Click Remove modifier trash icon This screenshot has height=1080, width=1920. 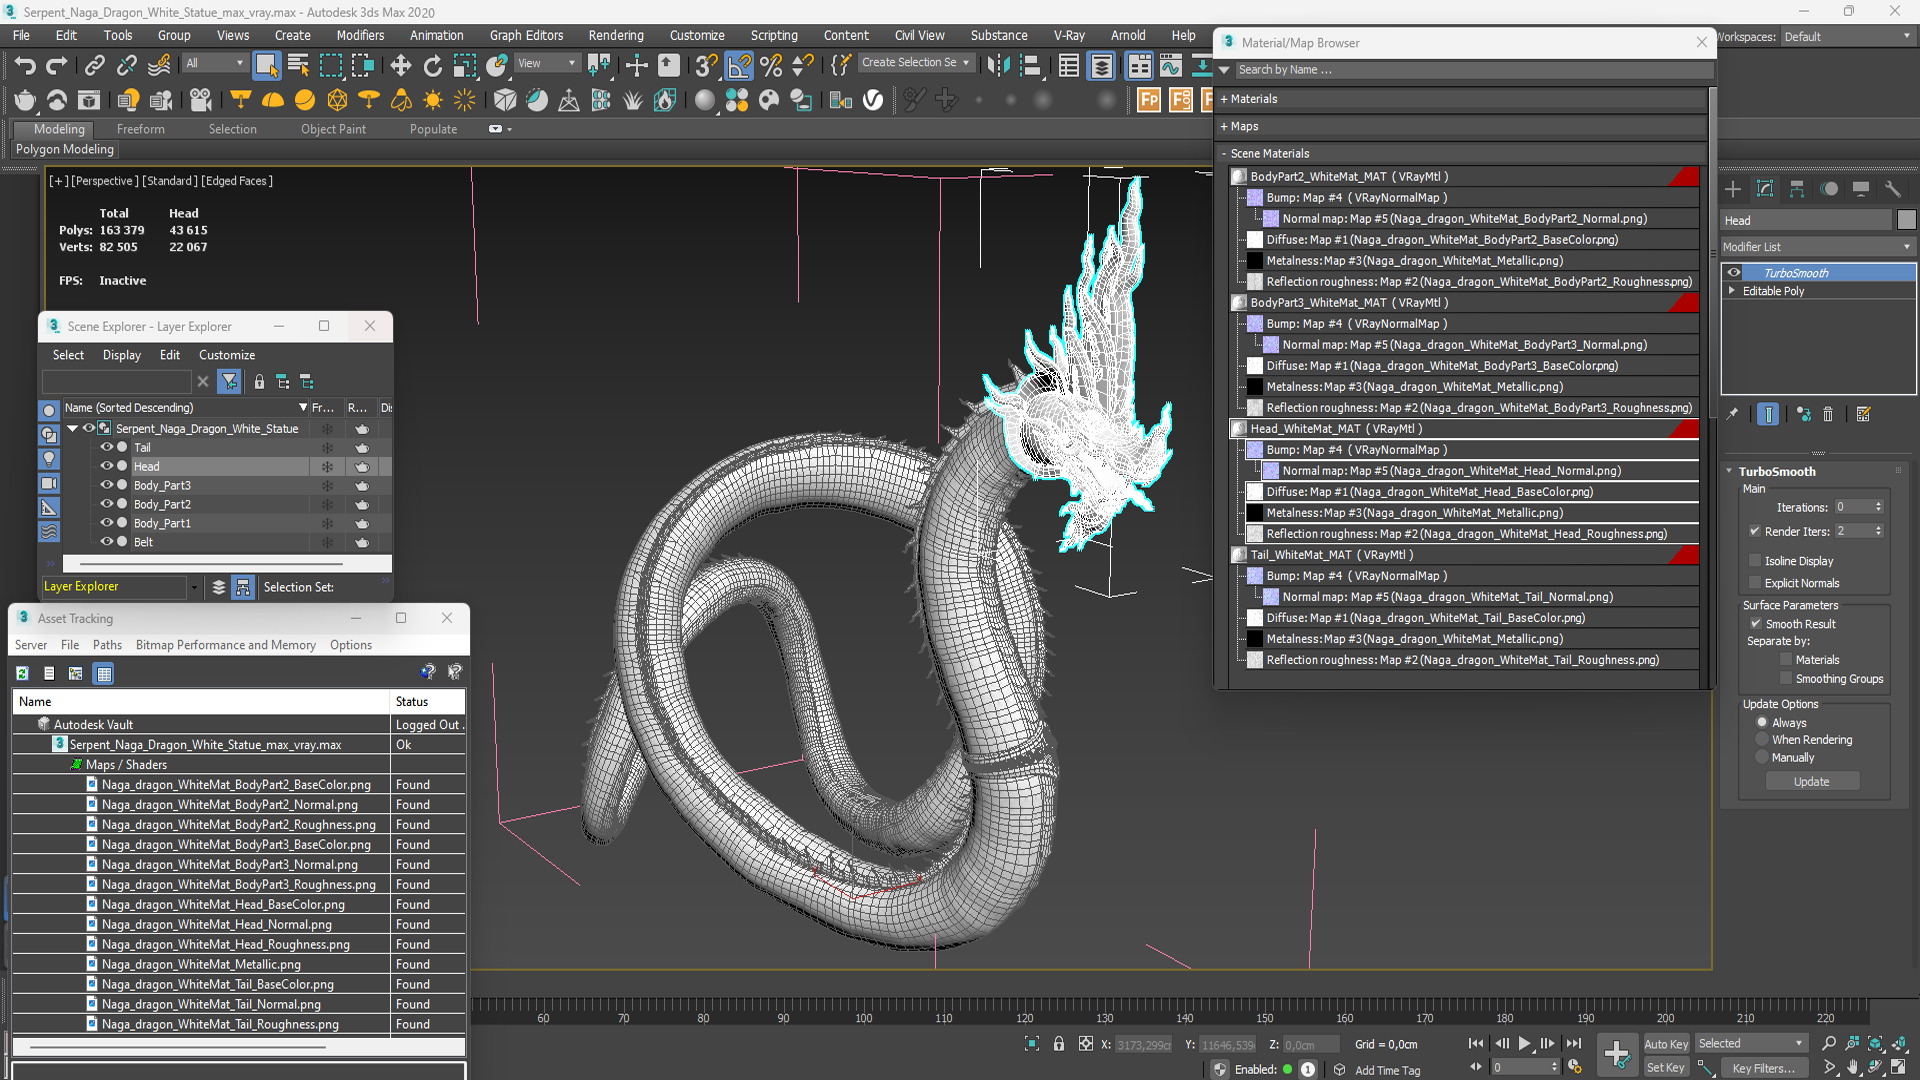1828,414
